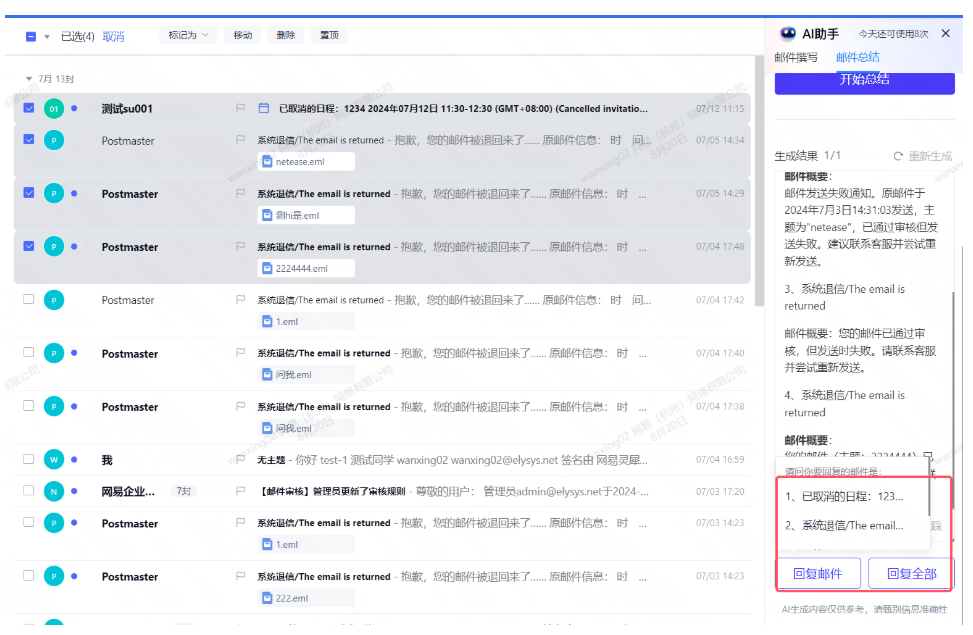
Task: Flag the Postmaster email dated 07/04 17:38
Action: [x=240, y=407]
